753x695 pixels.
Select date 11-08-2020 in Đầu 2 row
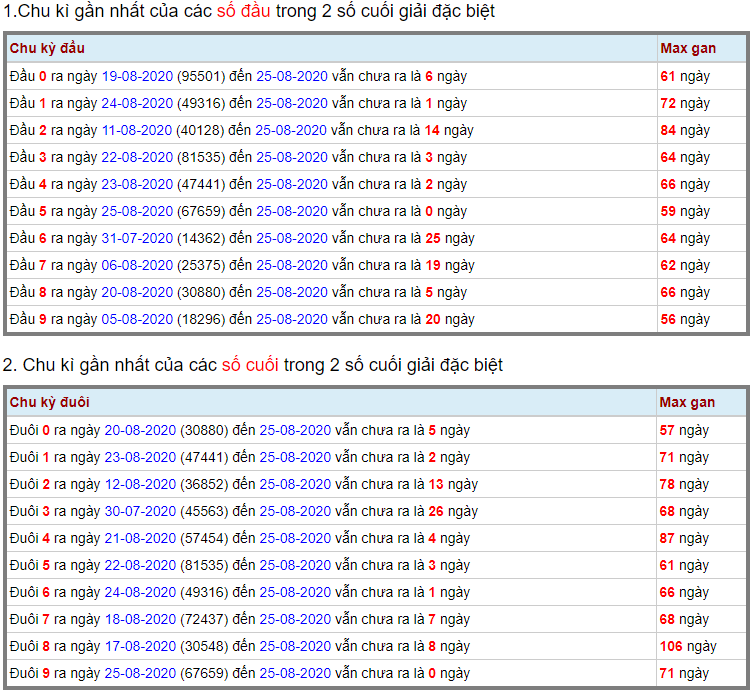137,130
